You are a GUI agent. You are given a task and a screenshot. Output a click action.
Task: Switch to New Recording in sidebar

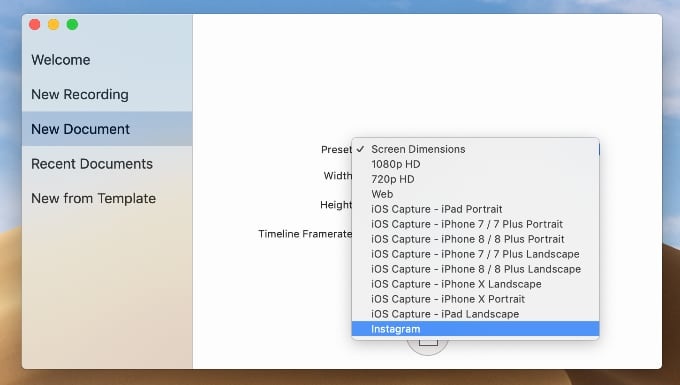[107, 95]
